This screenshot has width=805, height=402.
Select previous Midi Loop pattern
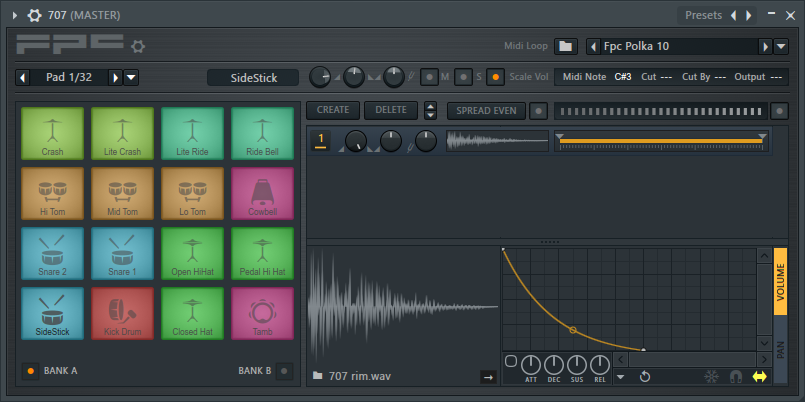593,46
